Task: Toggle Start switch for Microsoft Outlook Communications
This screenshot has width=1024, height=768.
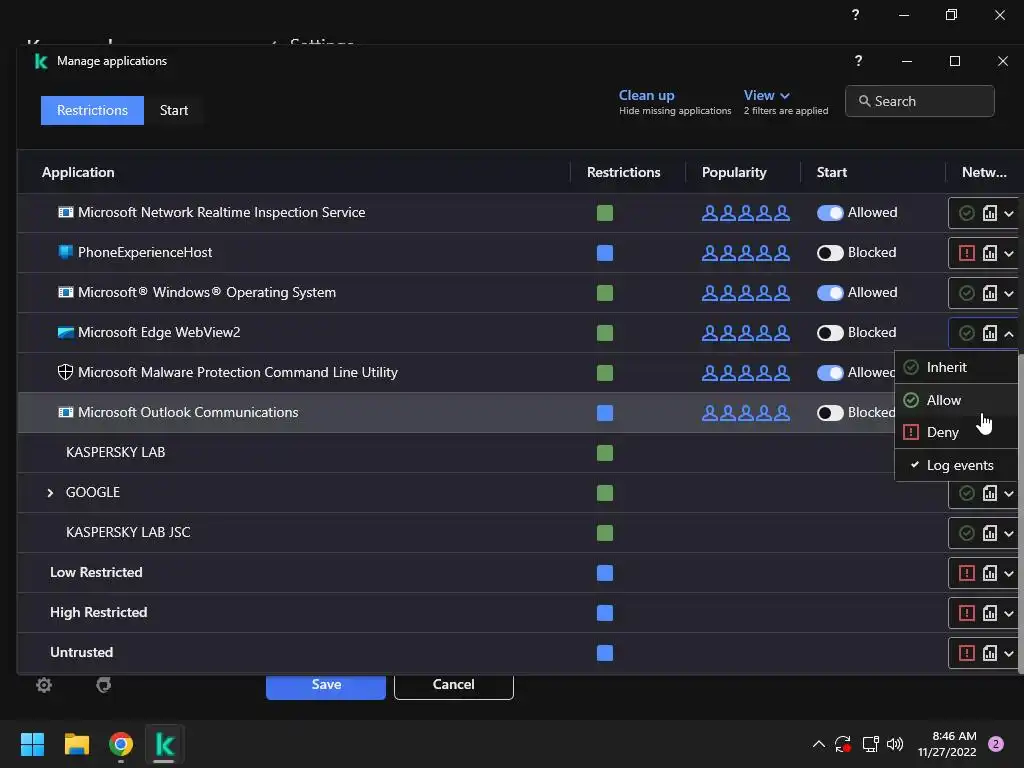Action: (x=830, y=413)
